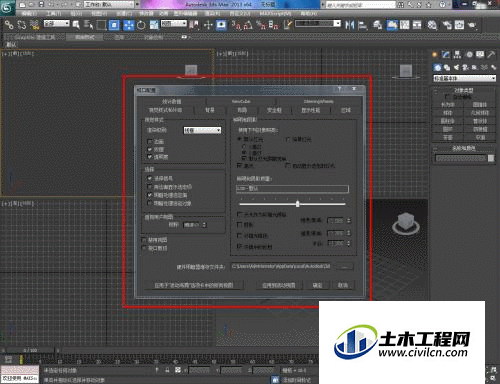Click the teapot Render Production icon
The width and height of the screenshot is (500, 384).
coord(472,25)
